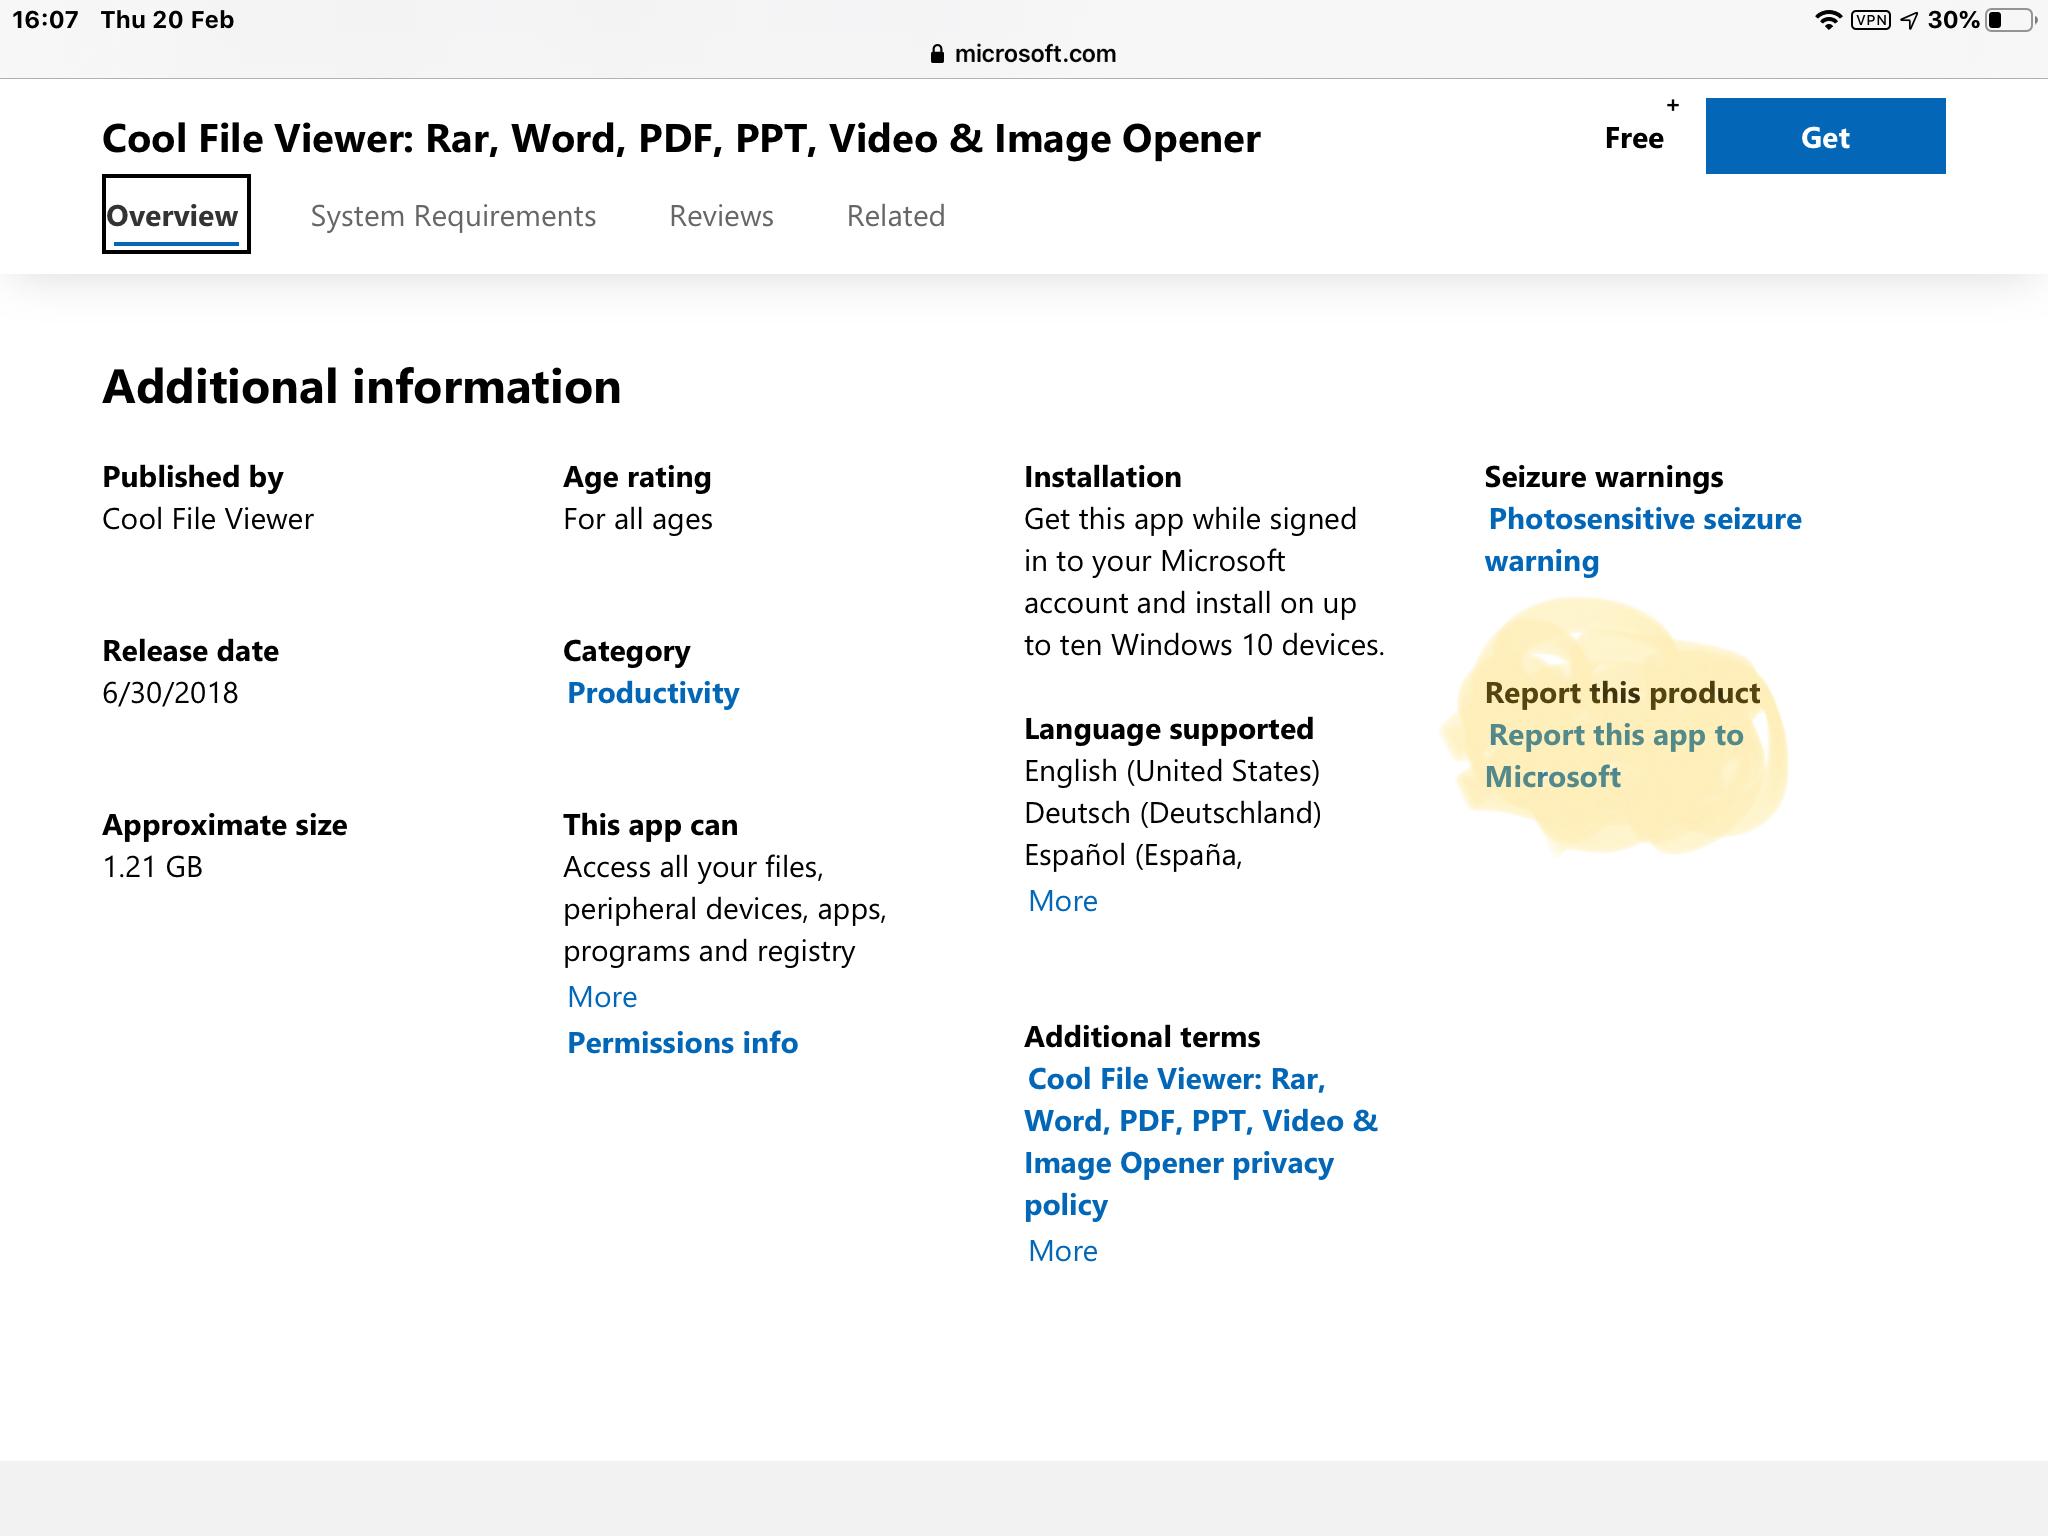Select English (United States) language entry
The width and height of the screenshot is (2048, 1536).
pos(1172,771)
